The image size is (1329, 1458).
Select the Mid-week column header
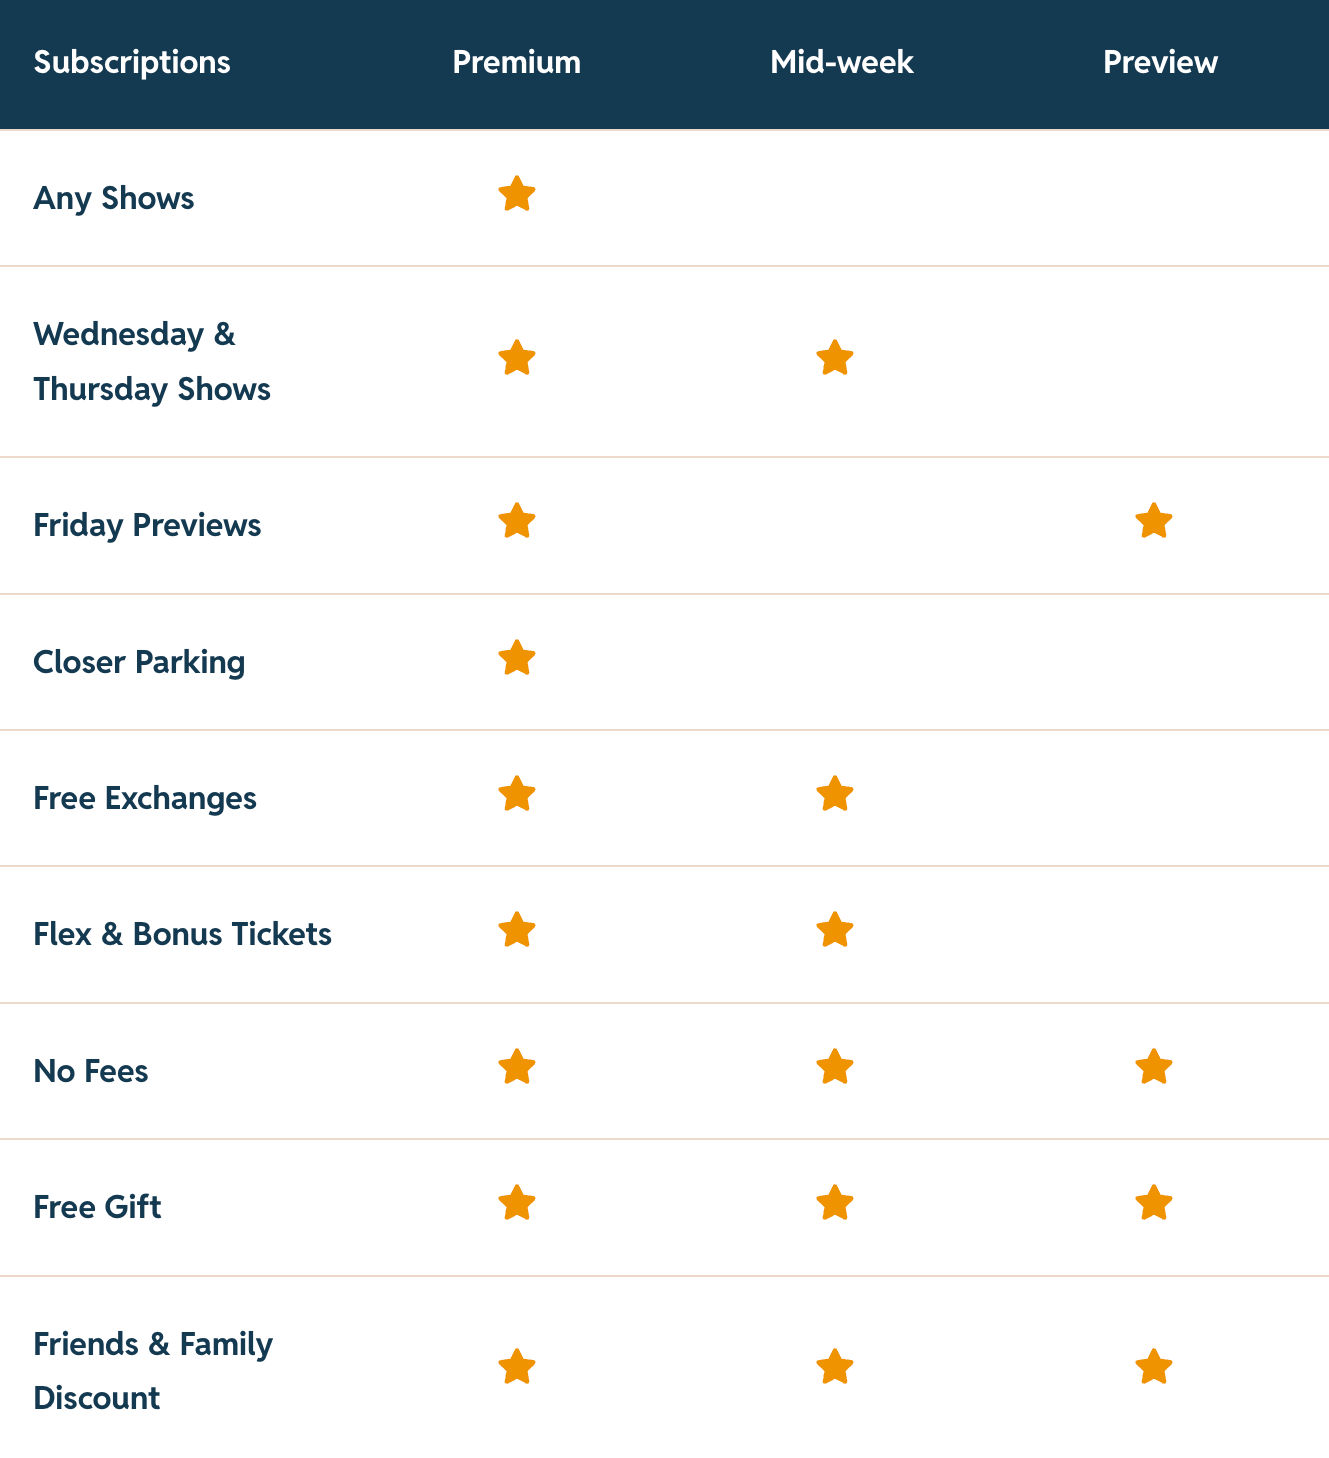(842, 62)
